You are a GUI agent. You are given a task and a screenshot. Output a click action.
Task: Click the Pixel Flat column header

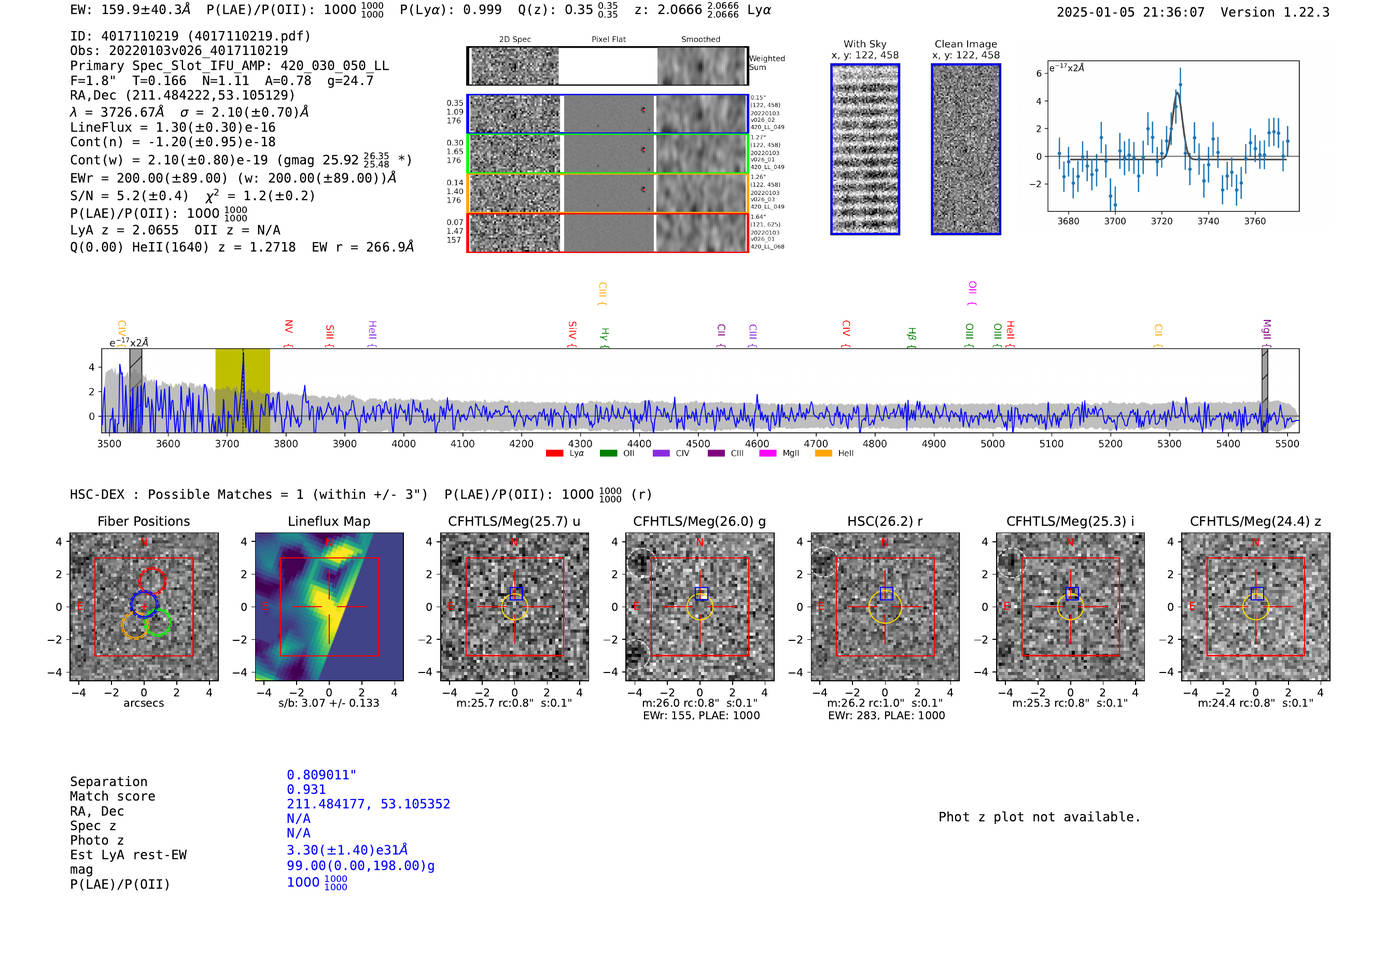point(608,39)
